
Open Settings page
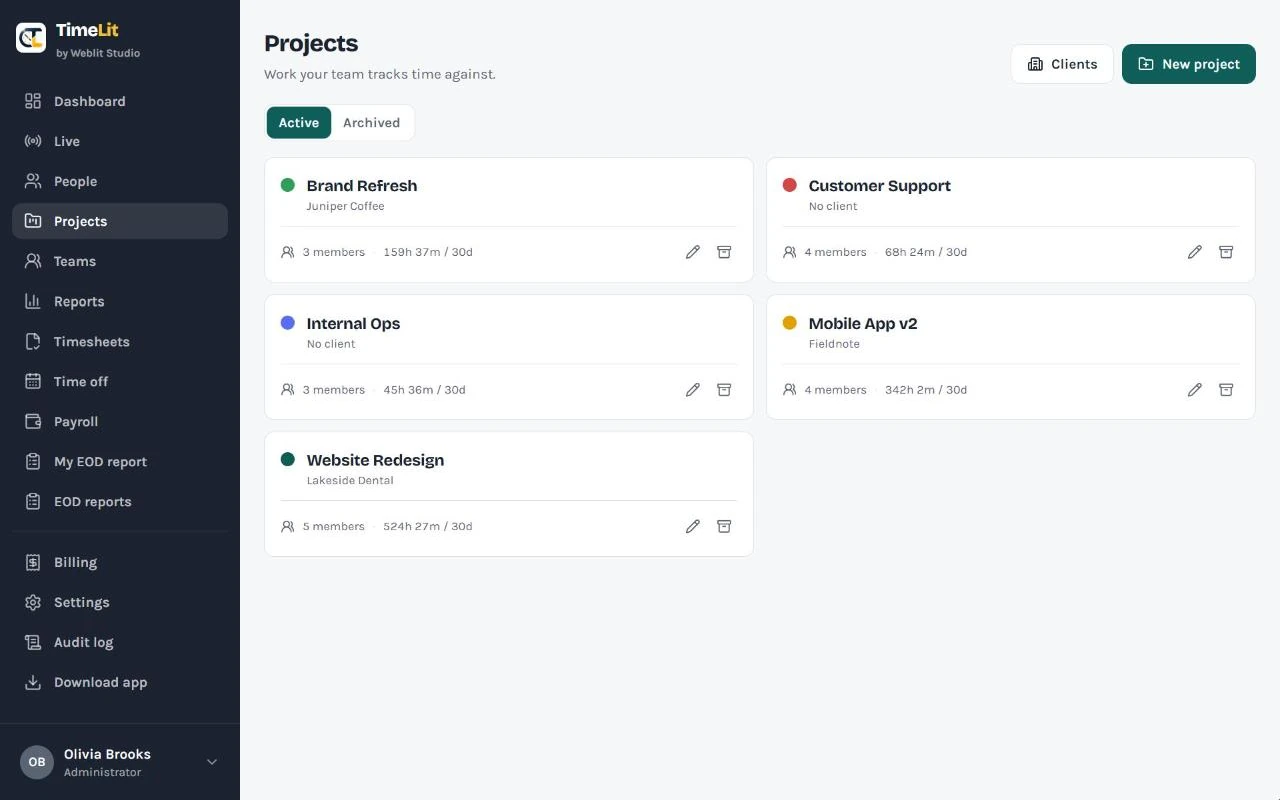pos(120,602)
